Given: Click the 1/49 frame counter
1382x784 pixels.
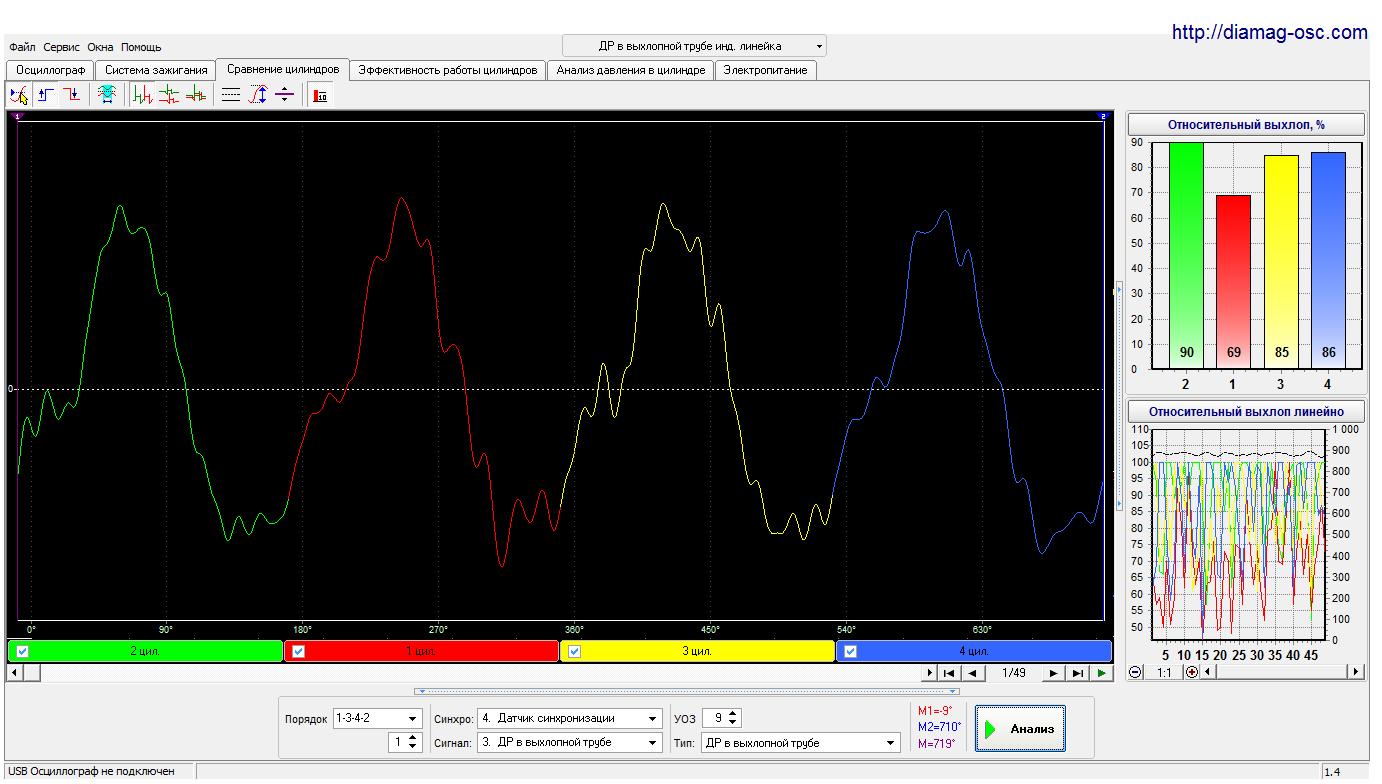Looking at the screenshot, I should tap(1013, 673).
